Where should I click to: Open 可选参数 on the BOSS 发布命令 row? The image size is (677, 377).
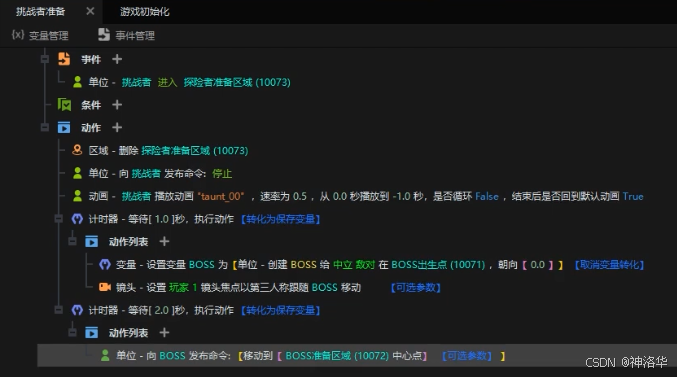(x=467, y=356)
